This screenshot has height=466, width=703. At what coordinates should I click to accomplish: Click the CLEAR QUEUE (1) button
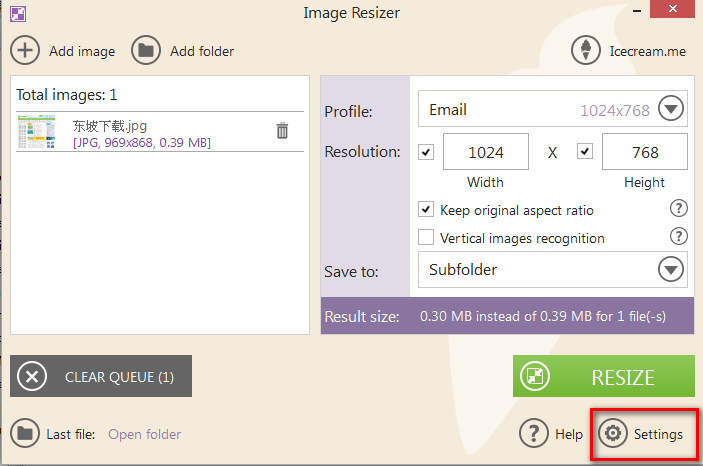101,377
